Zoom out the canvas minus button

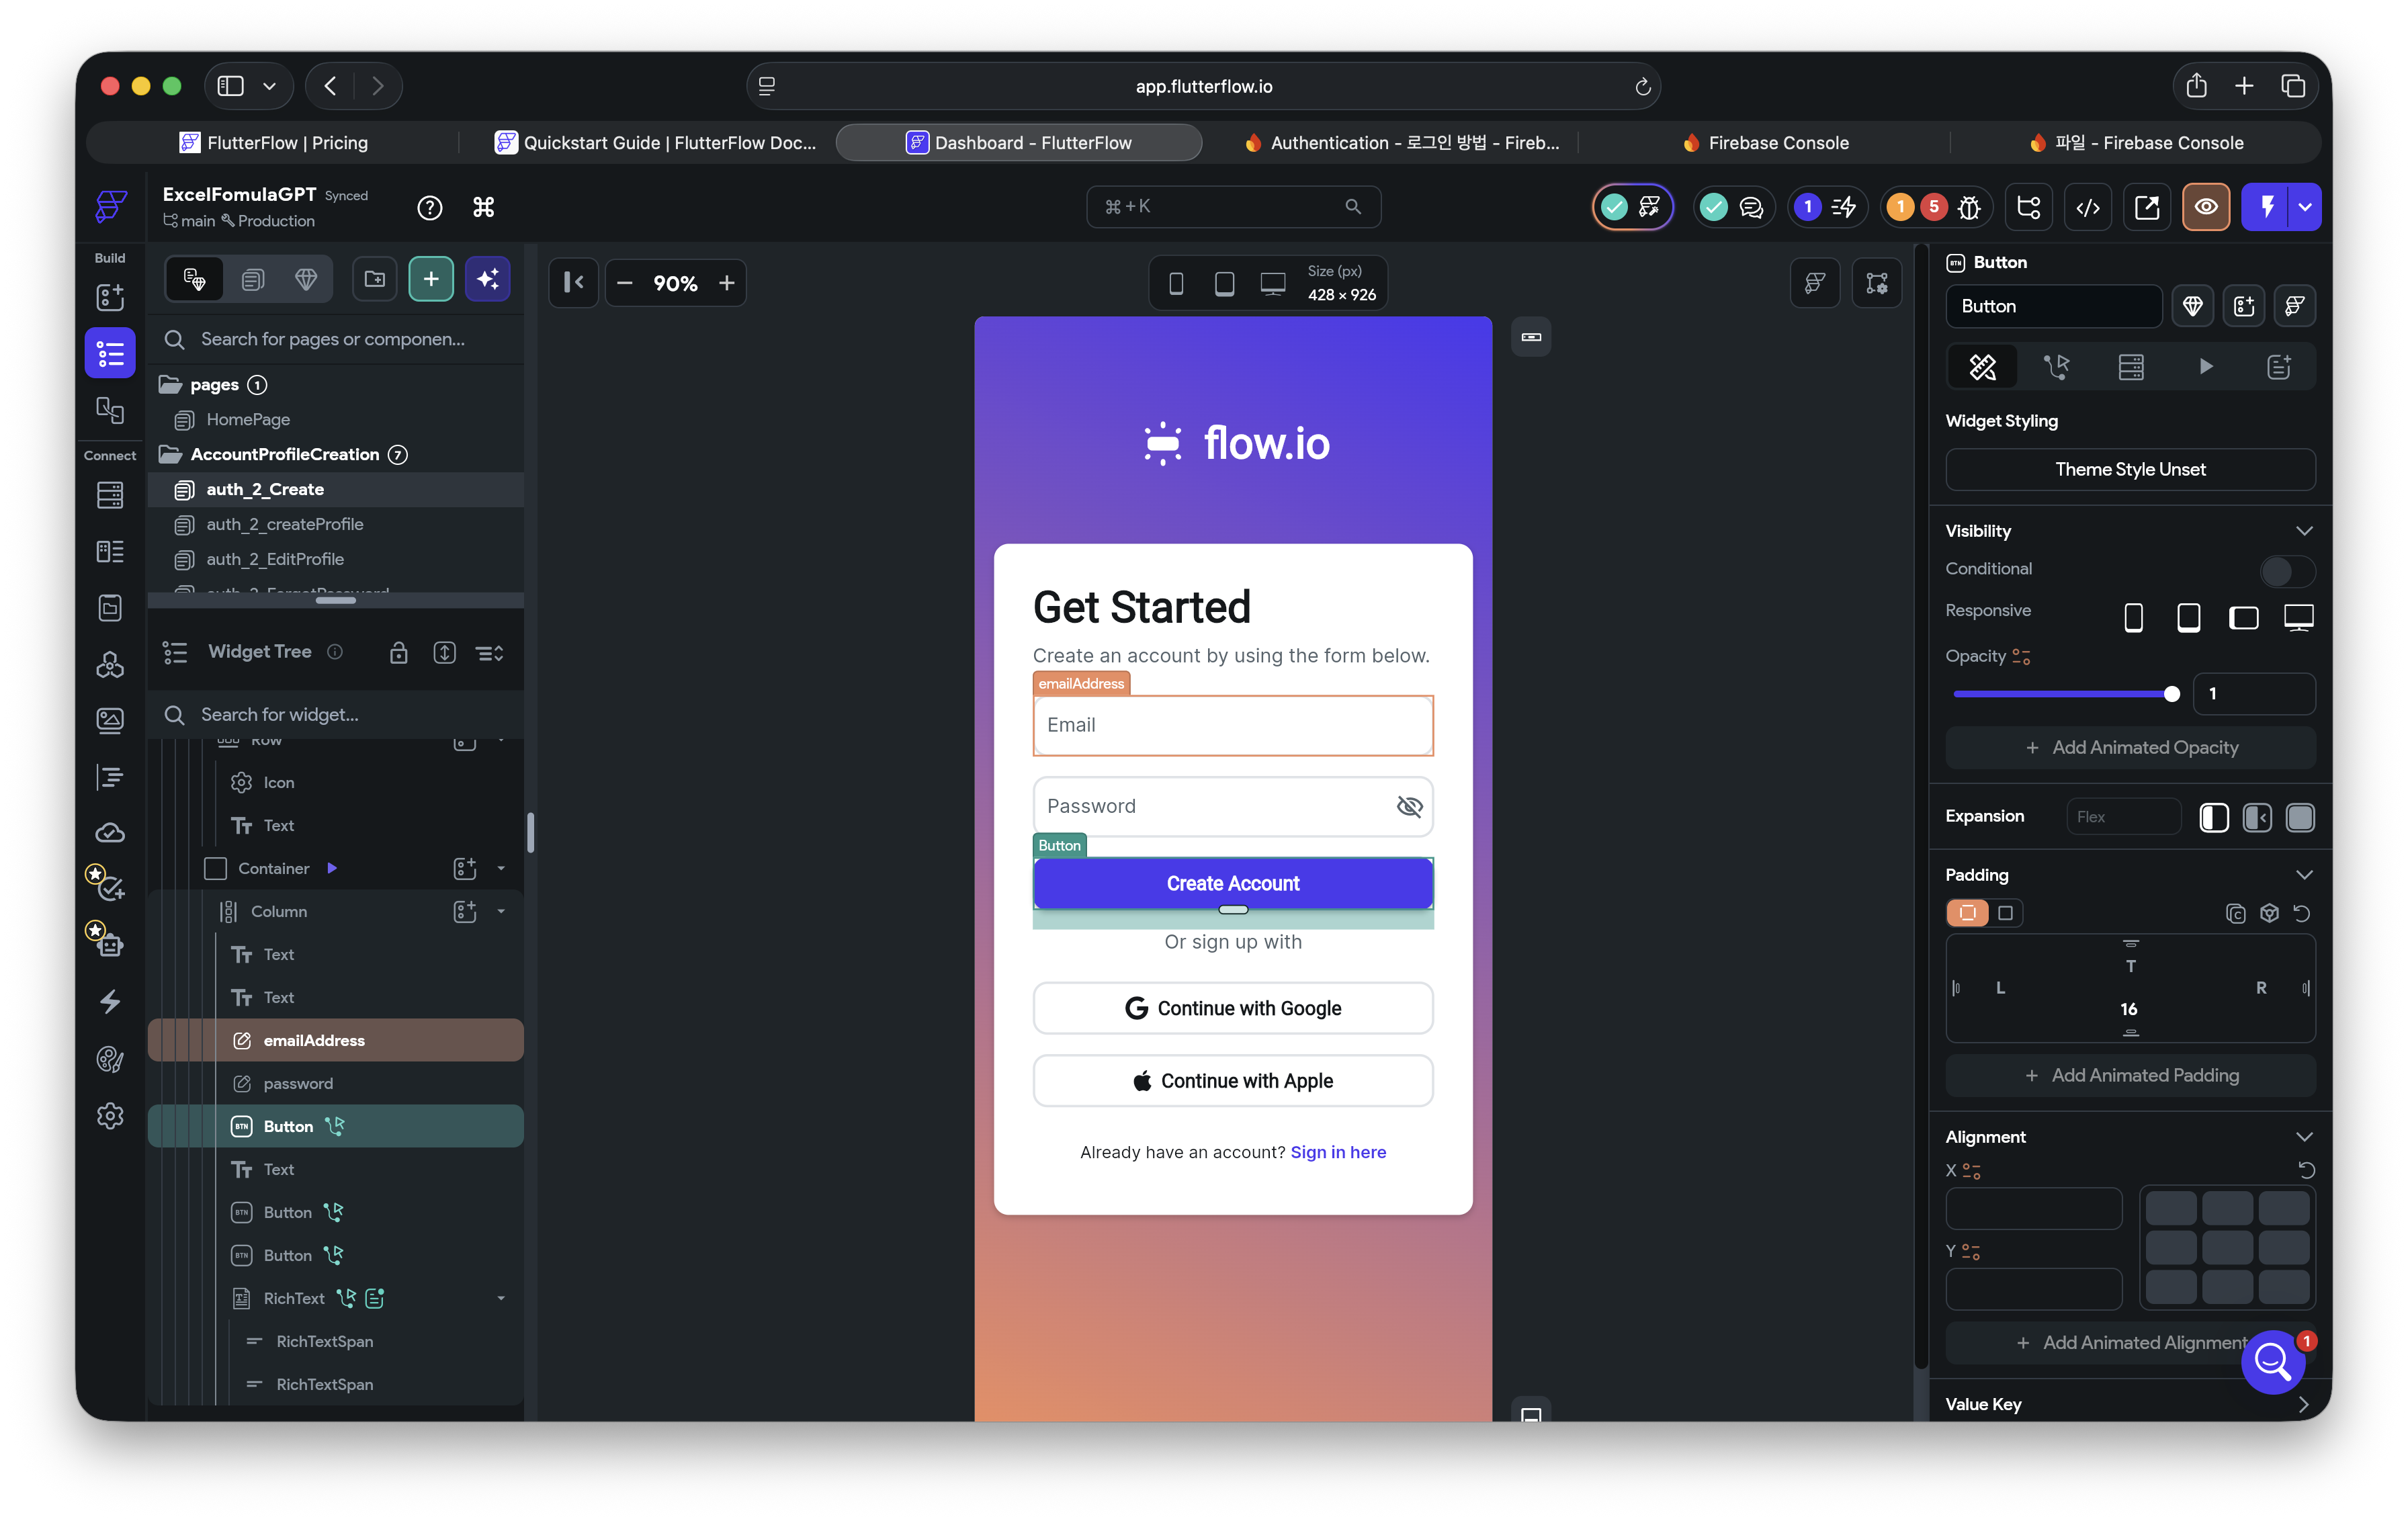click(625, 283)
